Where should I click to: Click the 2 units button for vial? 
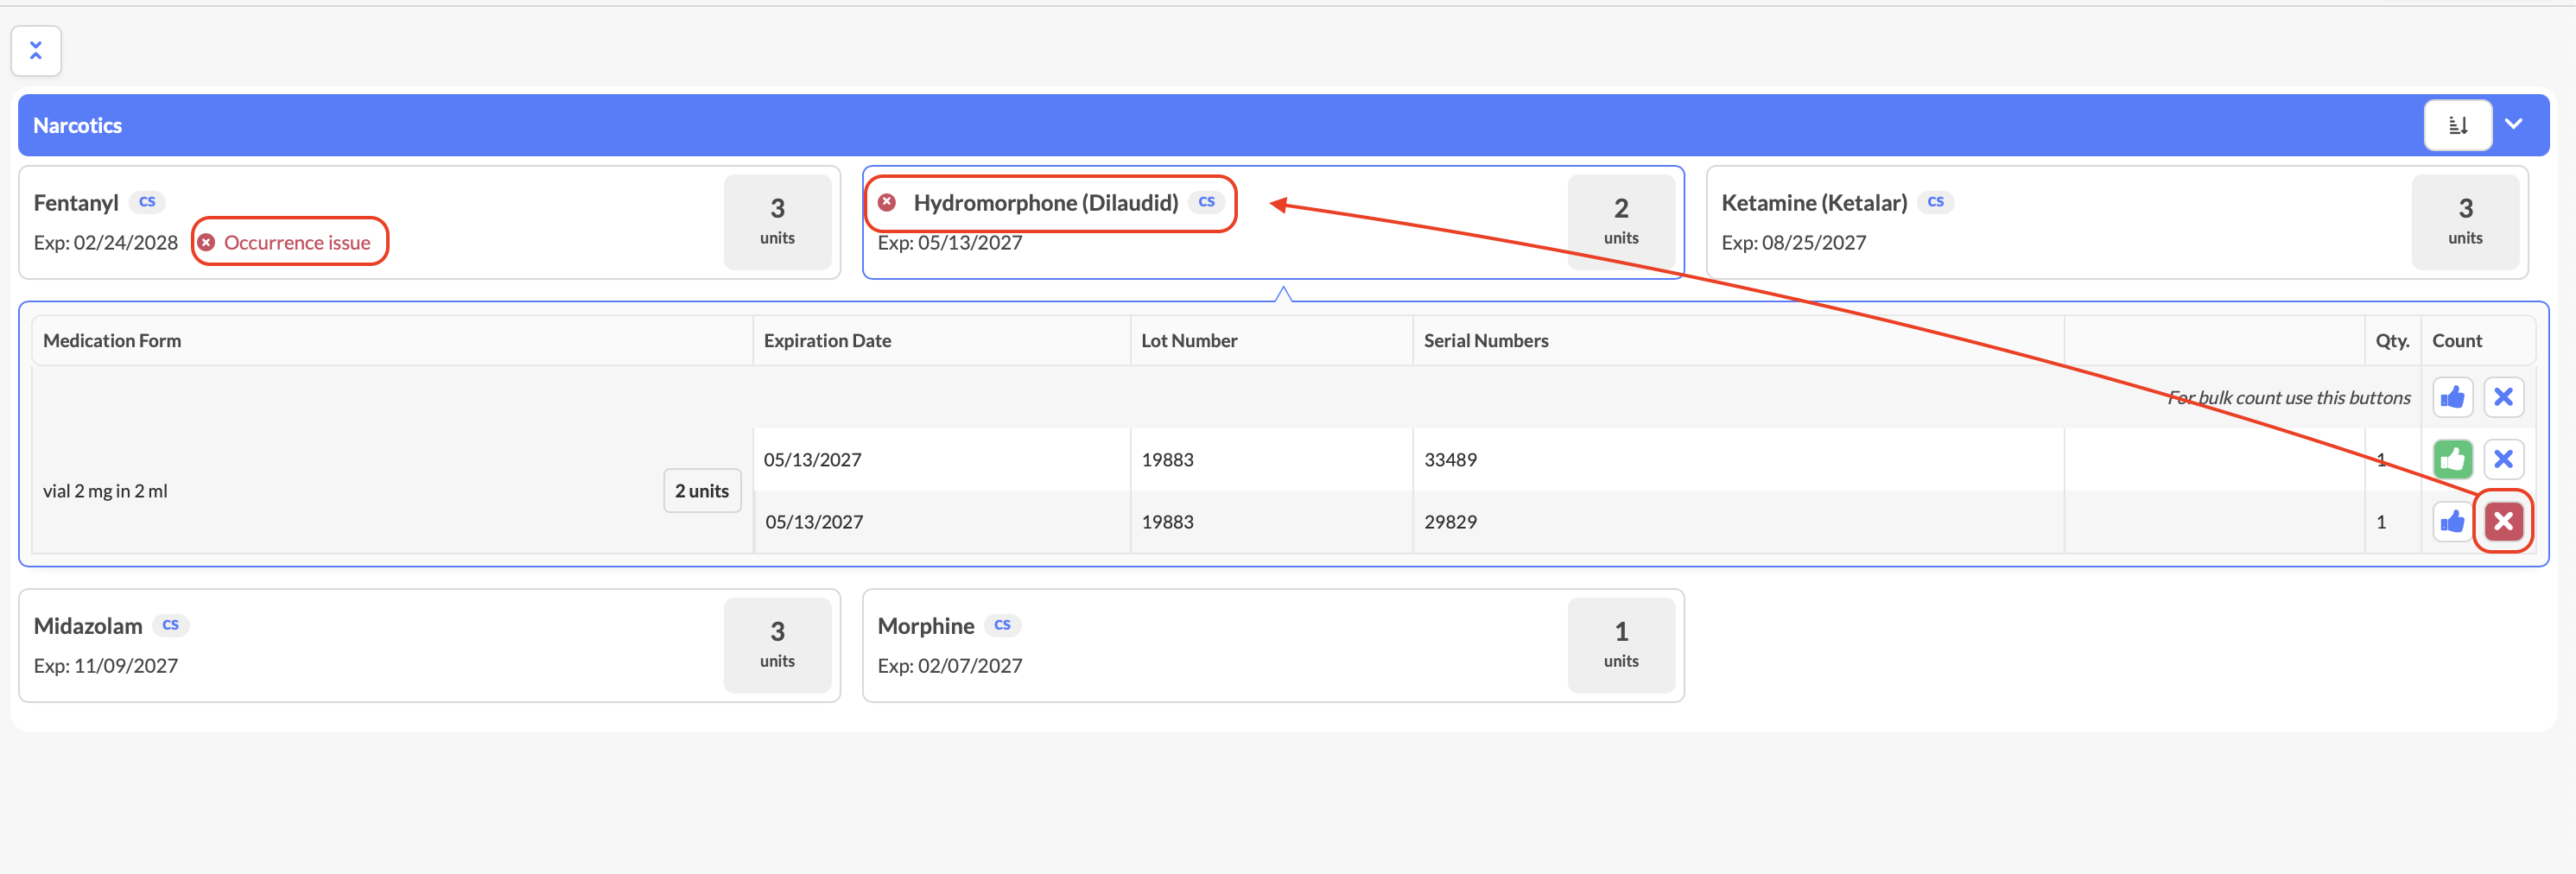click(701, 491)
